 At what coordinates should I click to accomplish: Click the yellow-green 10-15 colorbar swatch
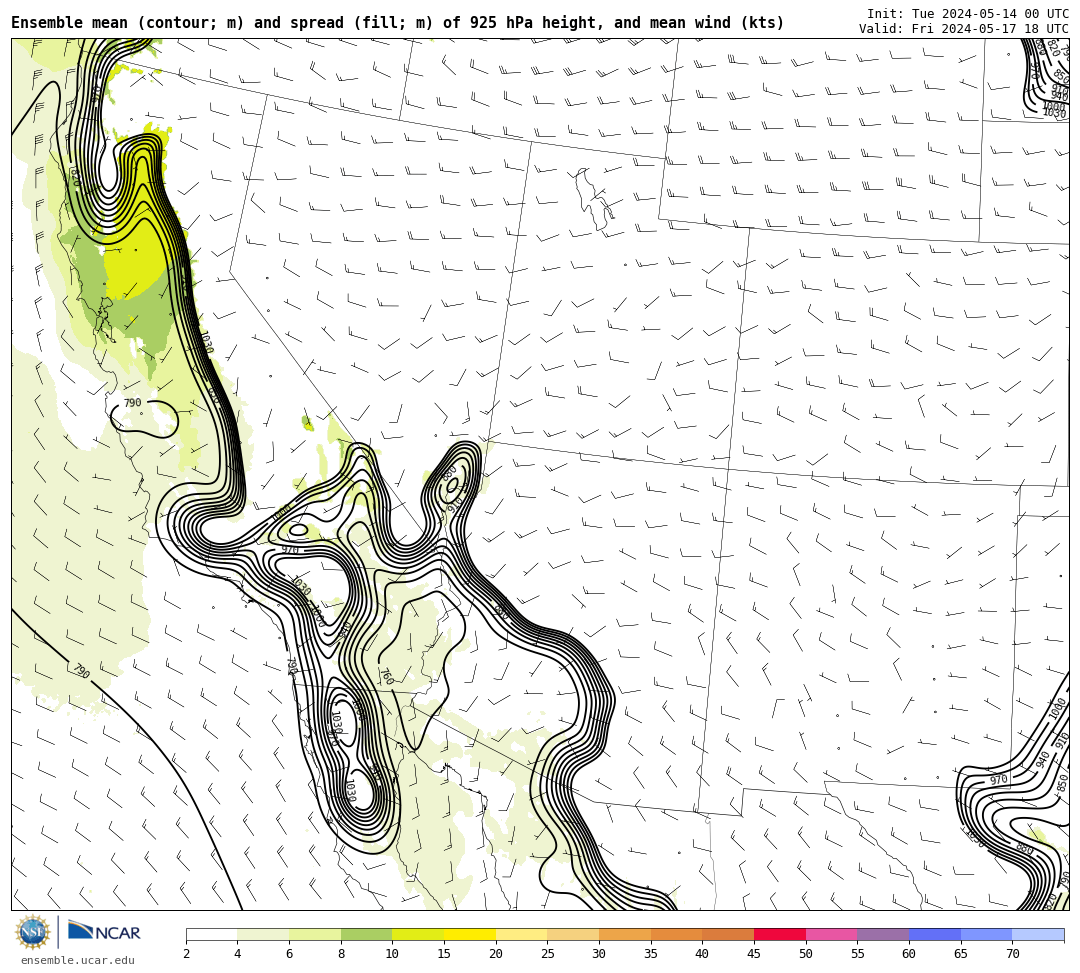418,934
